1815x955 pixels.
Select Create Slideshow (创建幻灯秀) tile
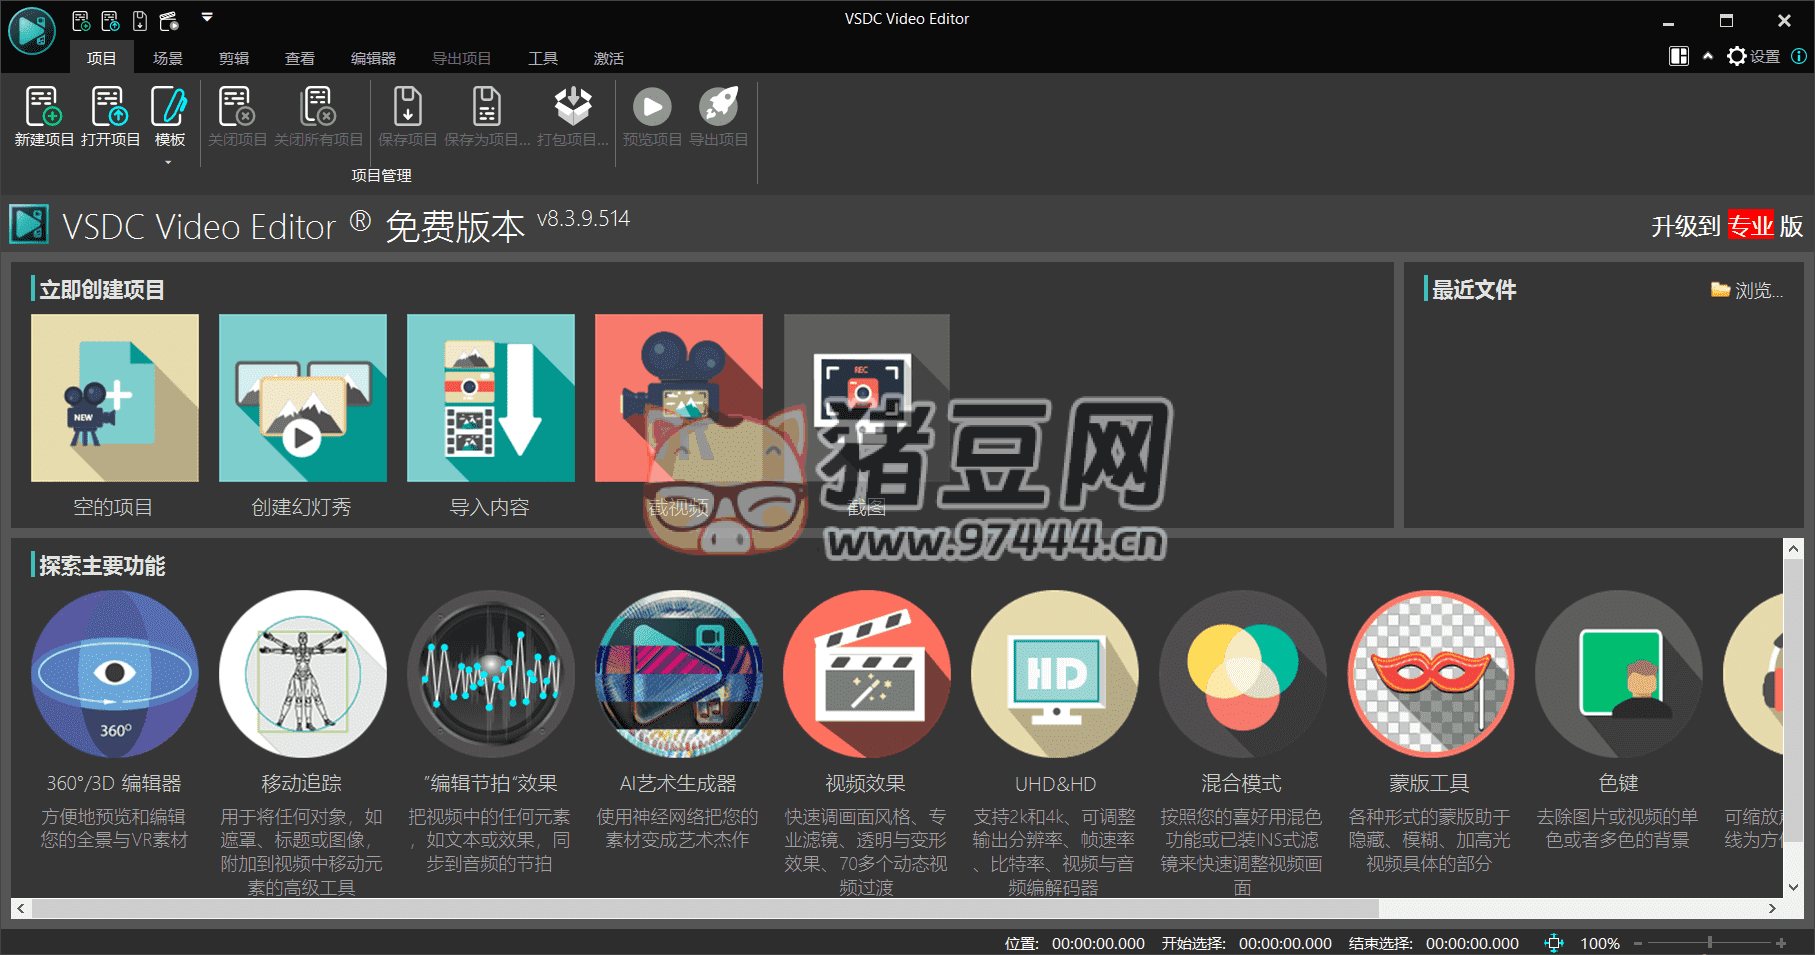(x=302, y=398)
